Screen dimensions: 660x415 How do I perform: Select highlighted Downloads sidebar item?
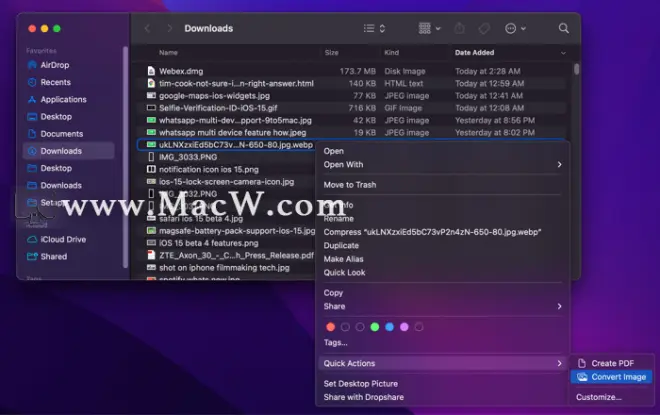point(68,151)
